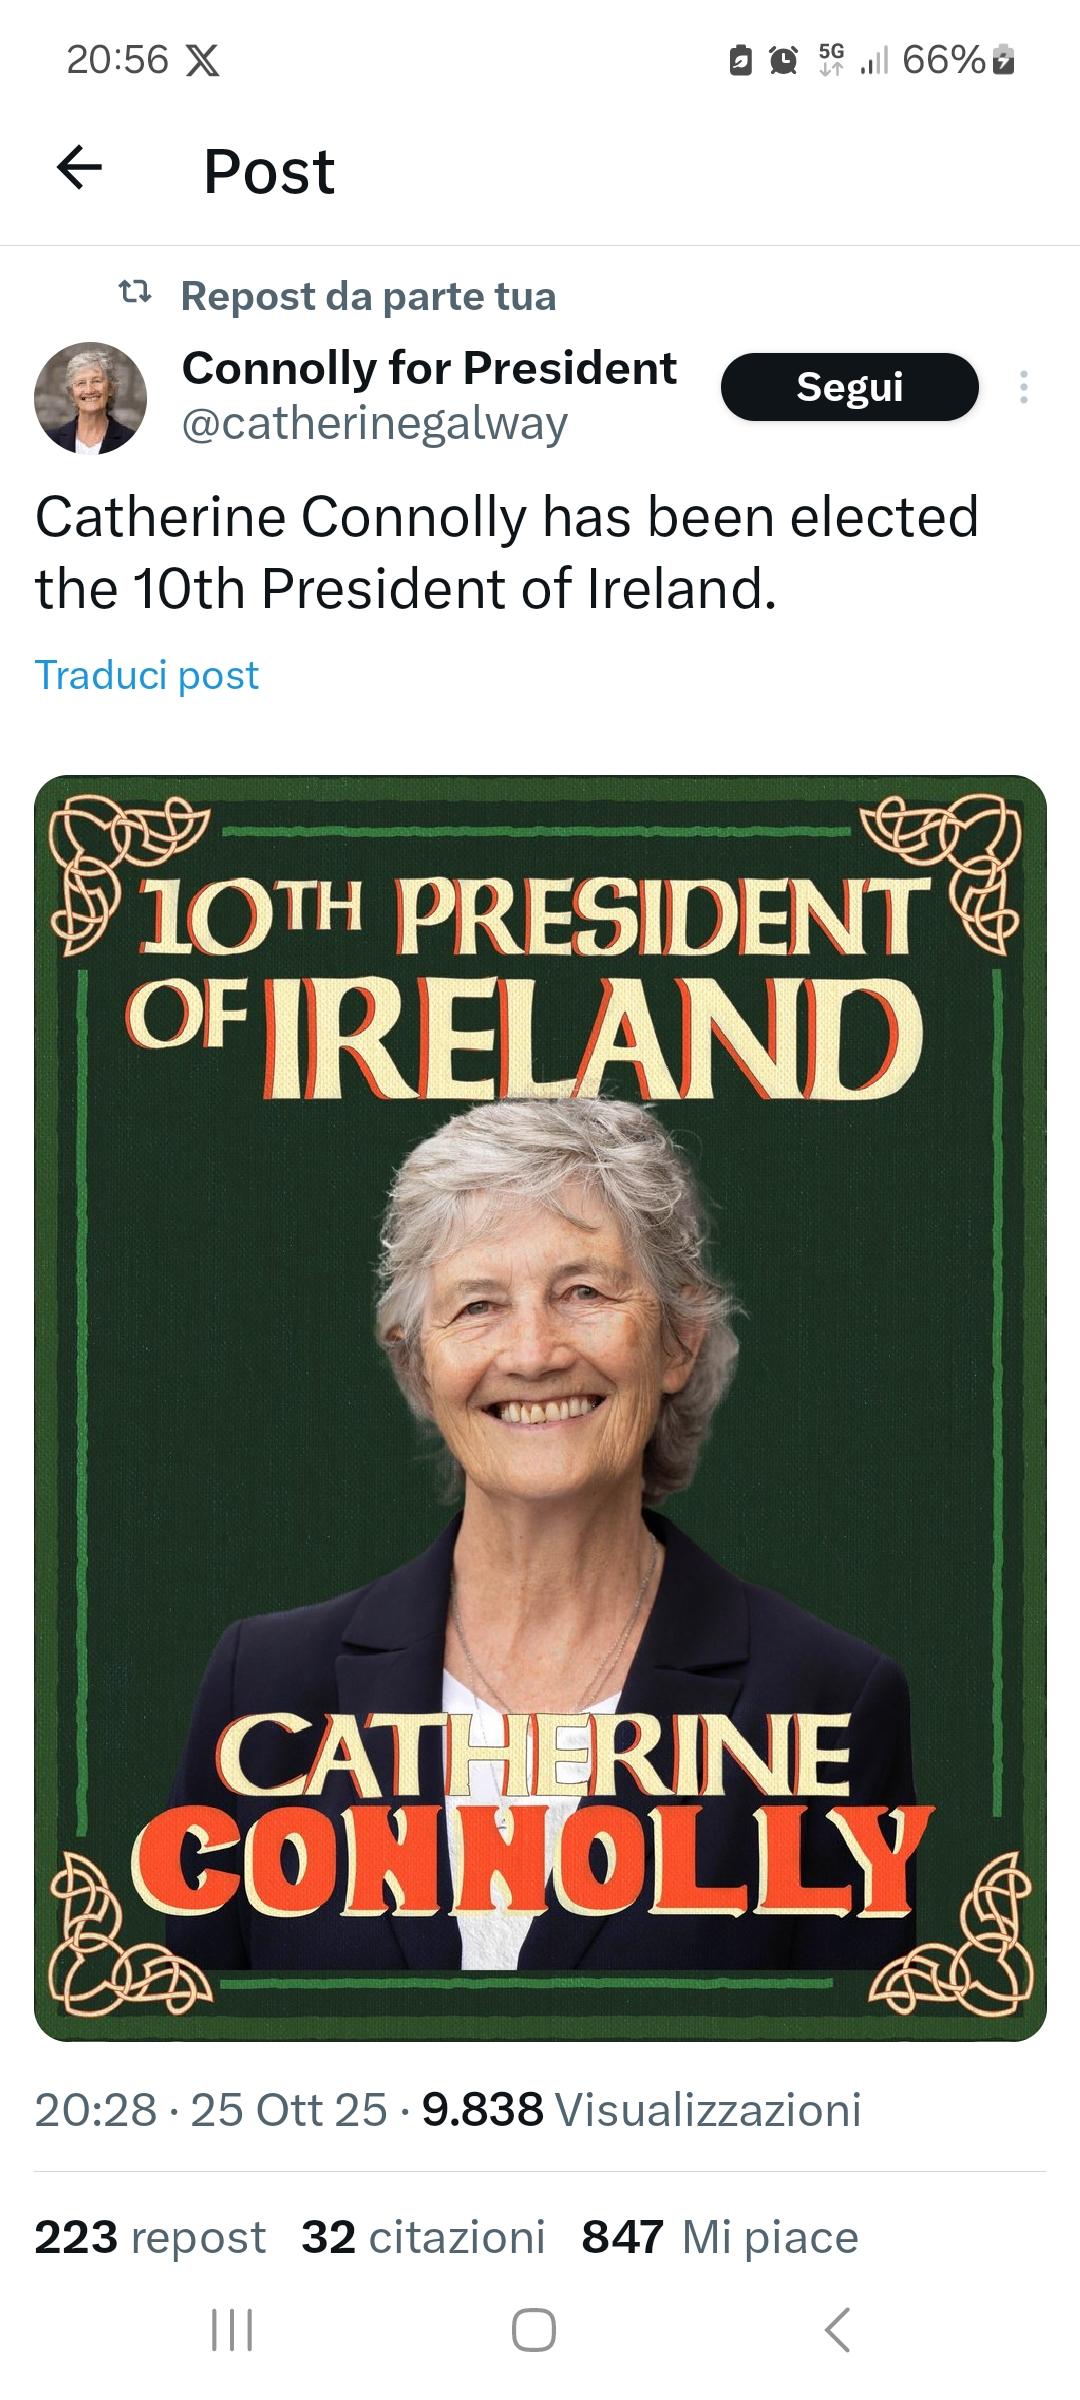Open Connolly for President profile avatar
Image resolution: width=1080 pixels, height=2400 pixels.
click(91, 398)
